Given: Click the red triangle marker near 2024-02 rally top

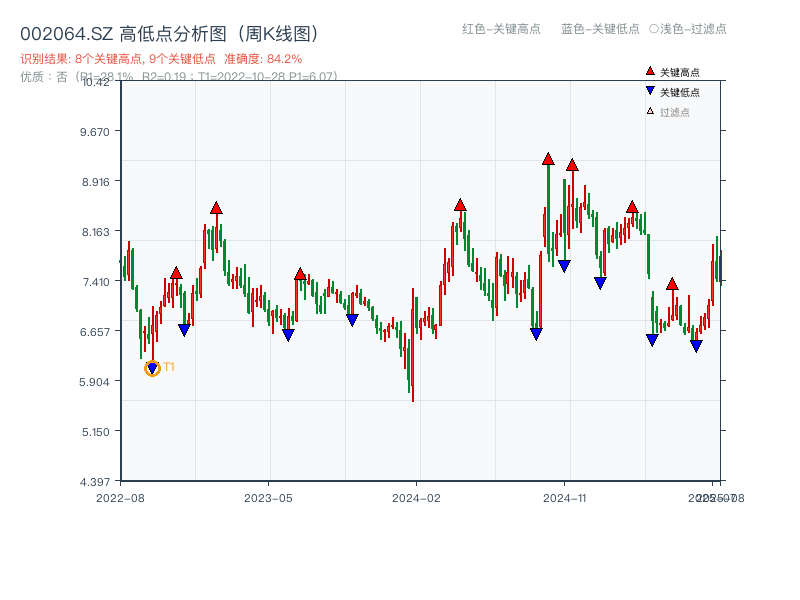Looking at the screenshot, I should 459,204.
